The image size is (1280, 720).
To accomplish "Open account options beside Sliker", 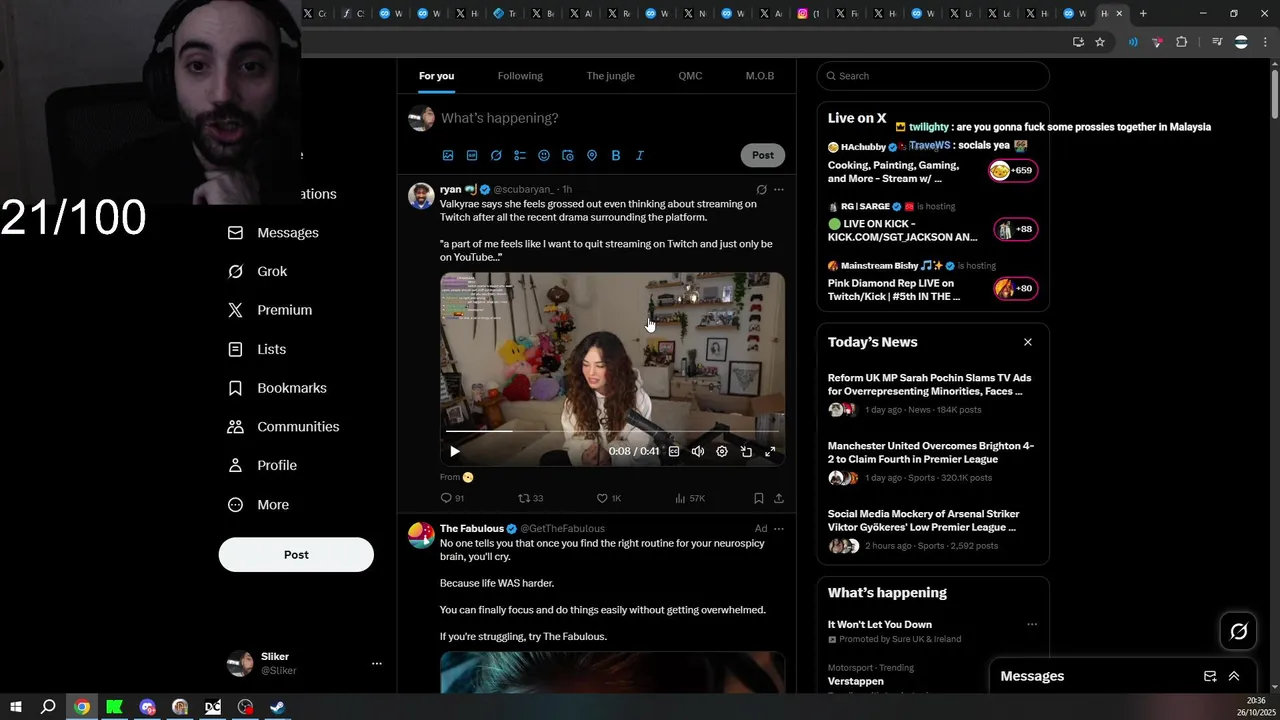I will tap(377, 664).
